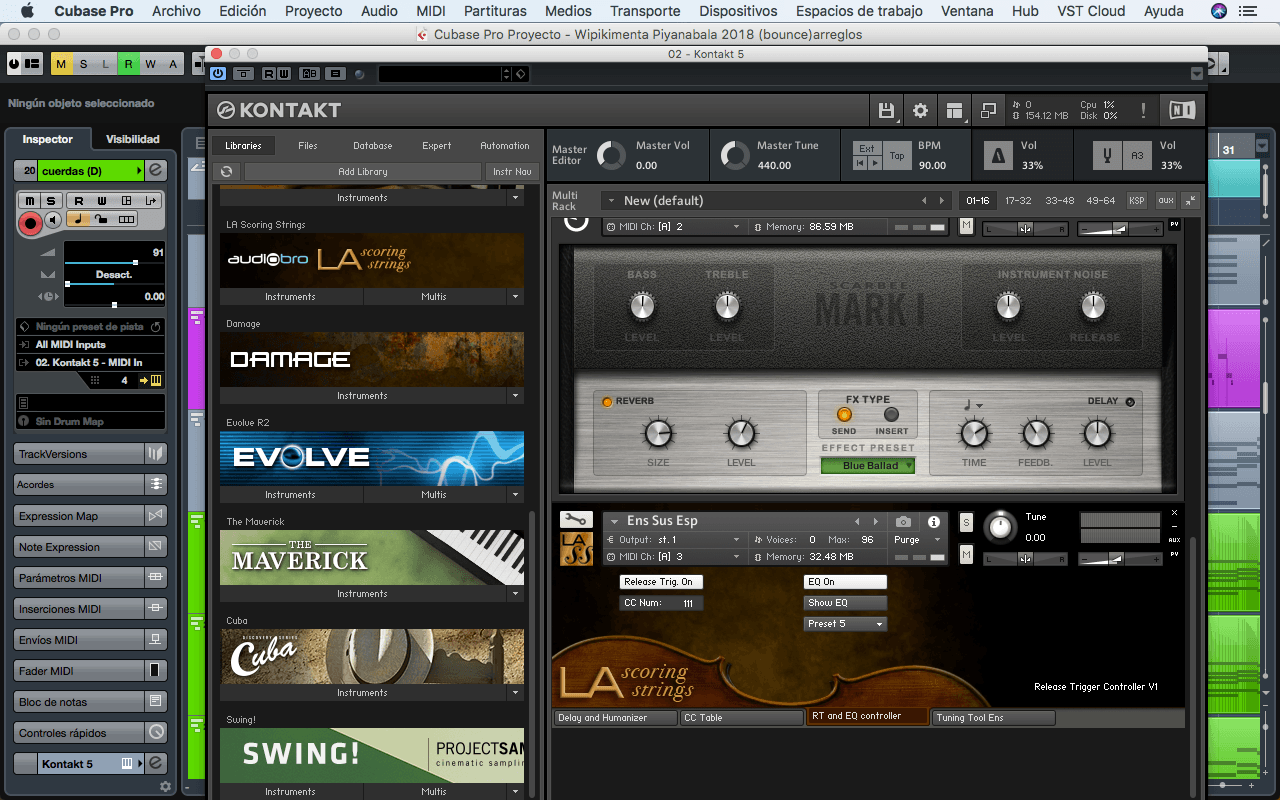Open The Maverick library options arrow
Screen dimensions: 1280x800
tap(516, 593)
